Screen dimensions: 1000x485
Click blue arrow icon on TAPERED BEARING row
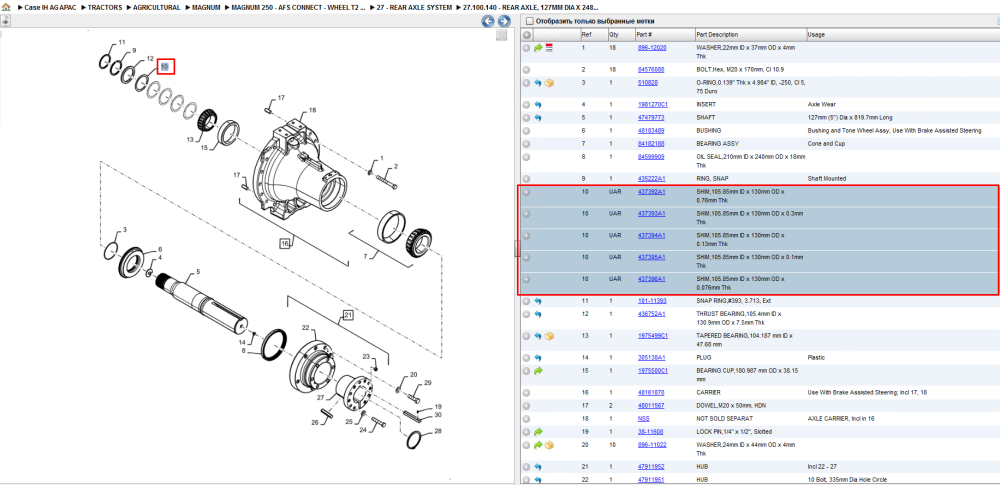coord(538,336)
